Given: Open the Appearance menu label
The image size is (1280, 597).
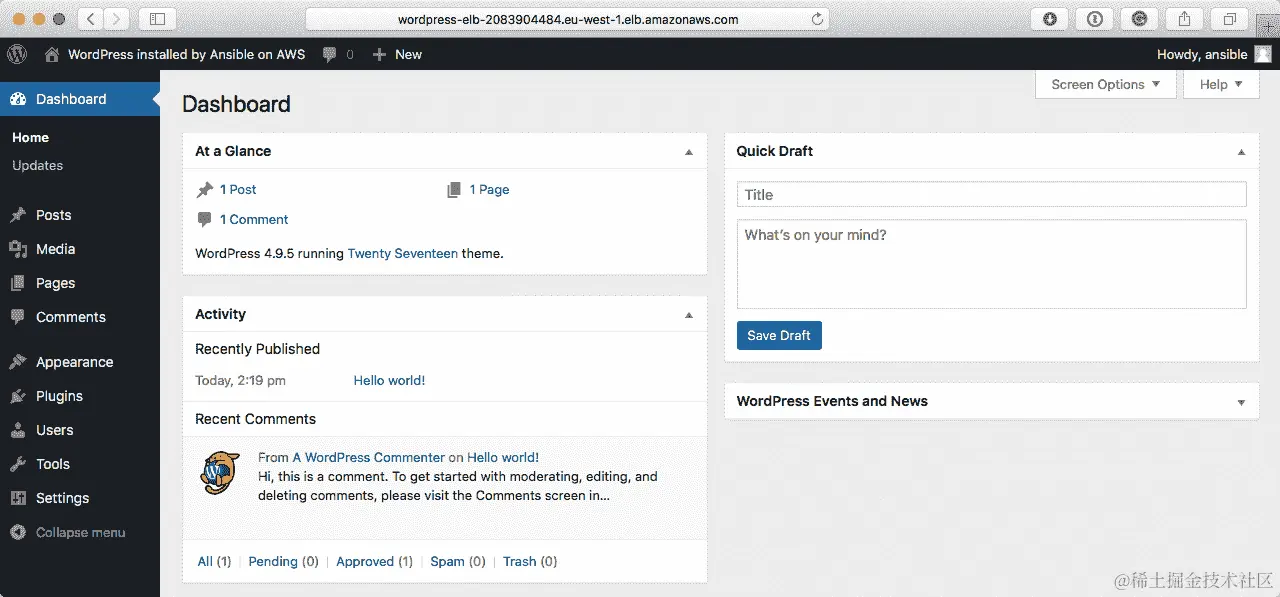Looking at the screenshot, I should coord(75,362).
